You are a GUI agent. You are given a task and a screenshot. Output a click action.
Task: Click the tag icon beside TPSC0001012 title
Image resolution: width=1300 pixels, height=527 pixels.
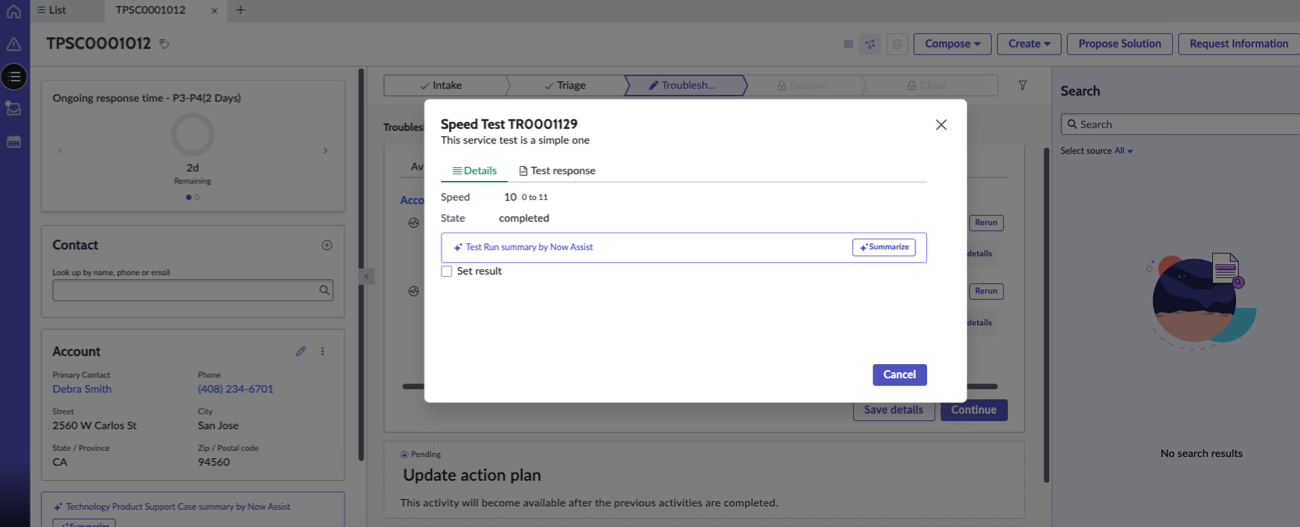tap(165, 44)
